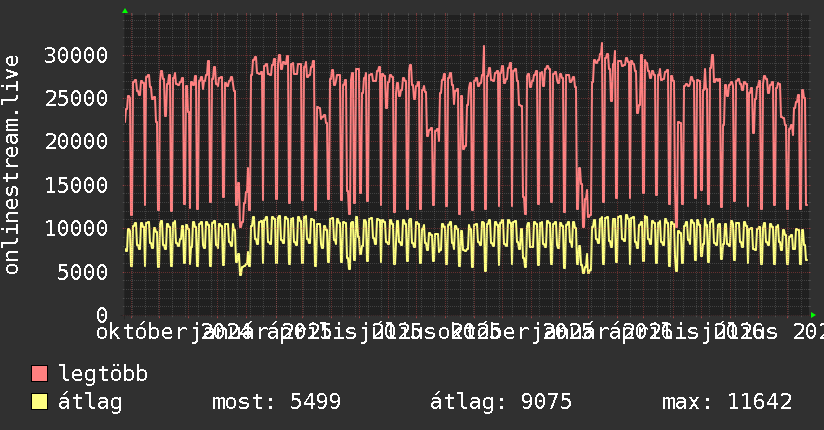Click the 15000 y-axis label

pyautogui.click(x=76, y=185)
